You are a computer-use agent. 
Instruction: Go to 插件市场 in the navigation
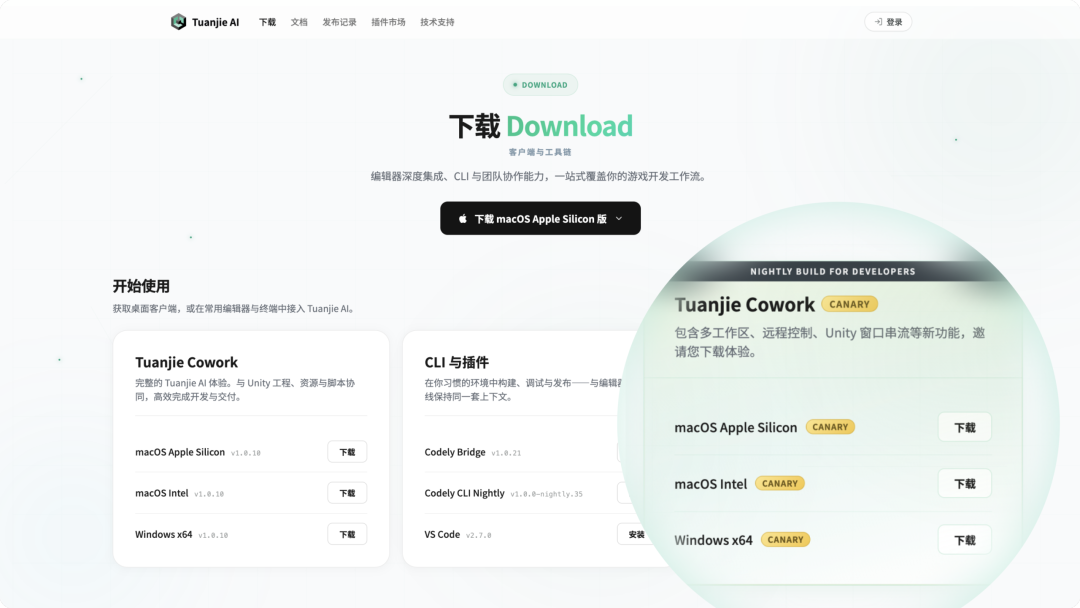(388, 22)
